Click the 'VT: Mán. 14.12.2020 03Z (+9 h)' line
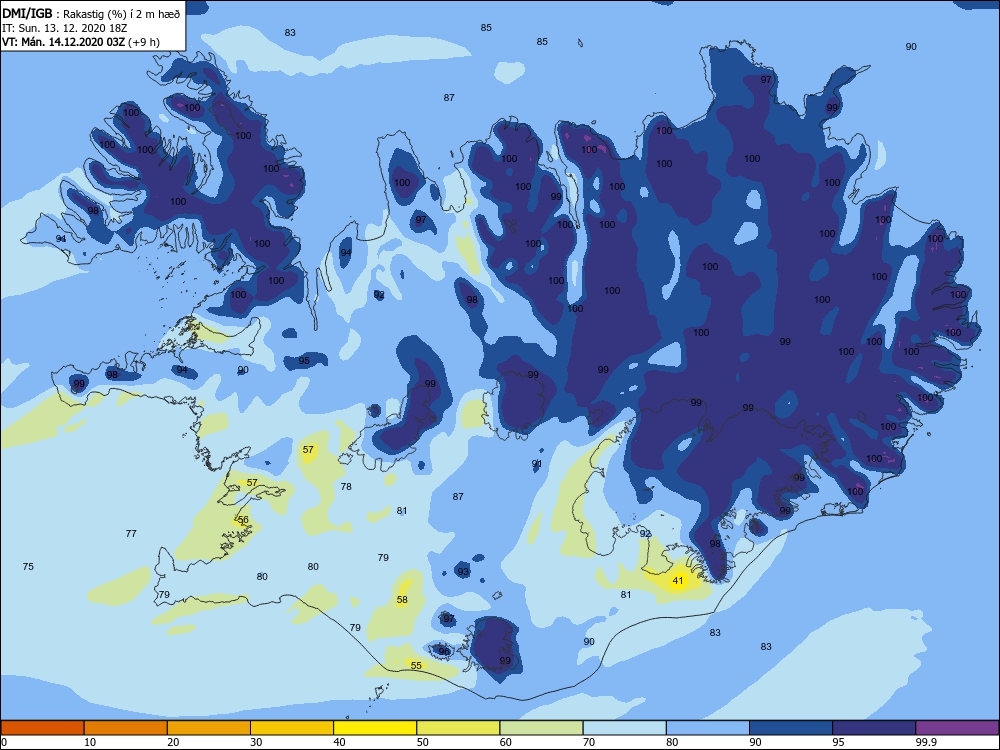The width and height of the screenshot is (1000, 750). pos(81,42)
